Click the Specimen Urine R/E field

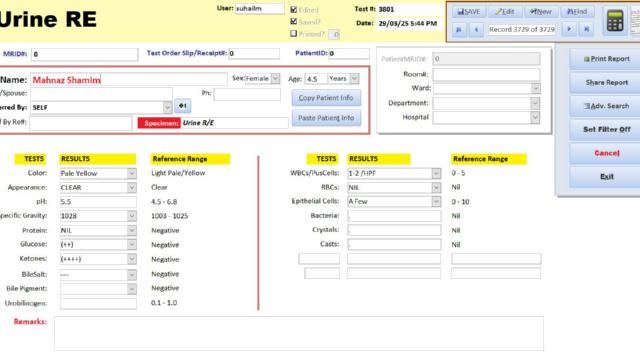point(234,123)
